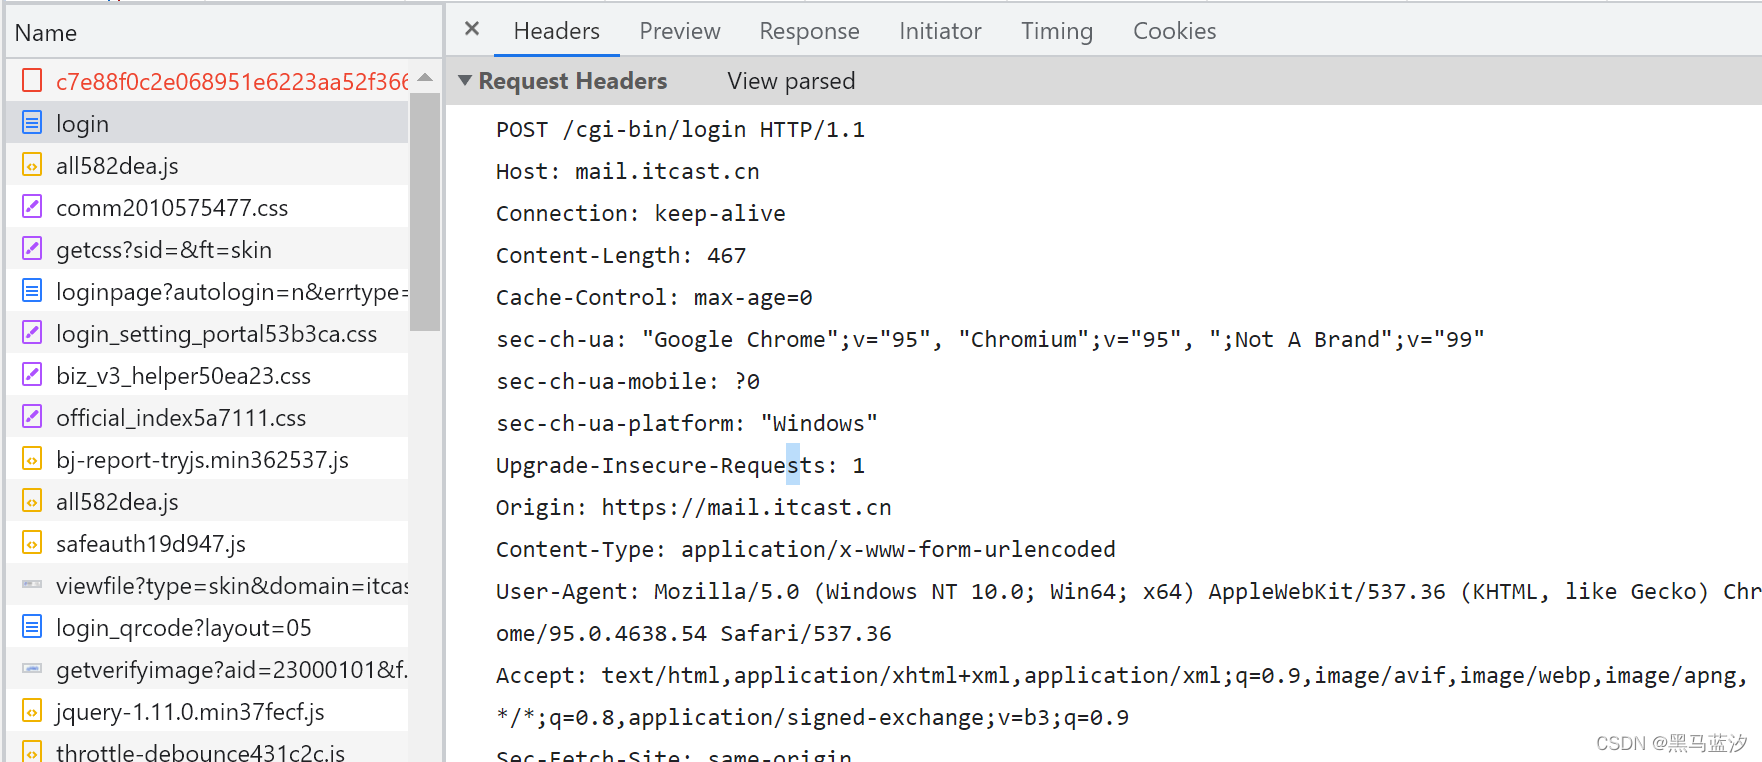Click the Name column header
Image resolution: width=1762 pixels, height=762 pixels.
[x=46, y=33]
